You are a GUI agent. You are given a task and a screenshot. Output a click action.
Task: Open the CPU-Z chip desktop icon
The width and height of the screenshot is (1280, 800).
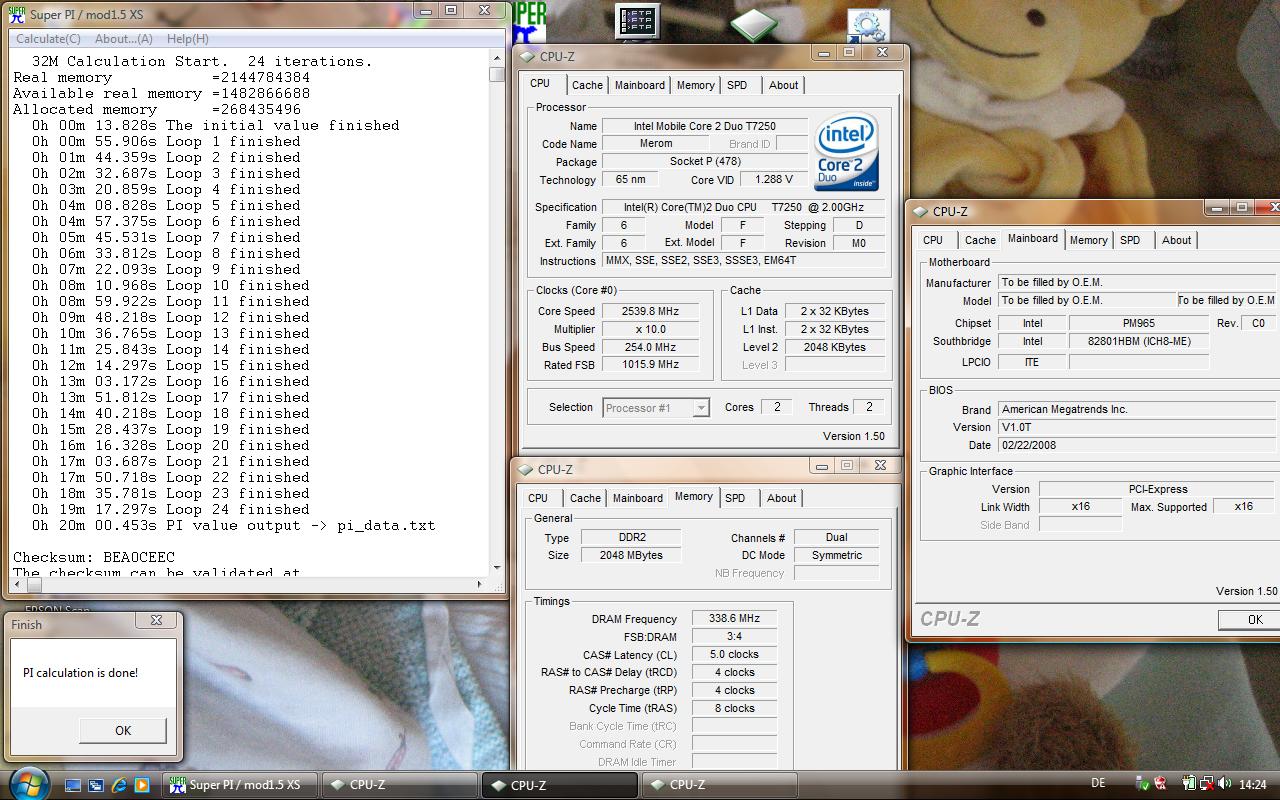pos(754,23)
